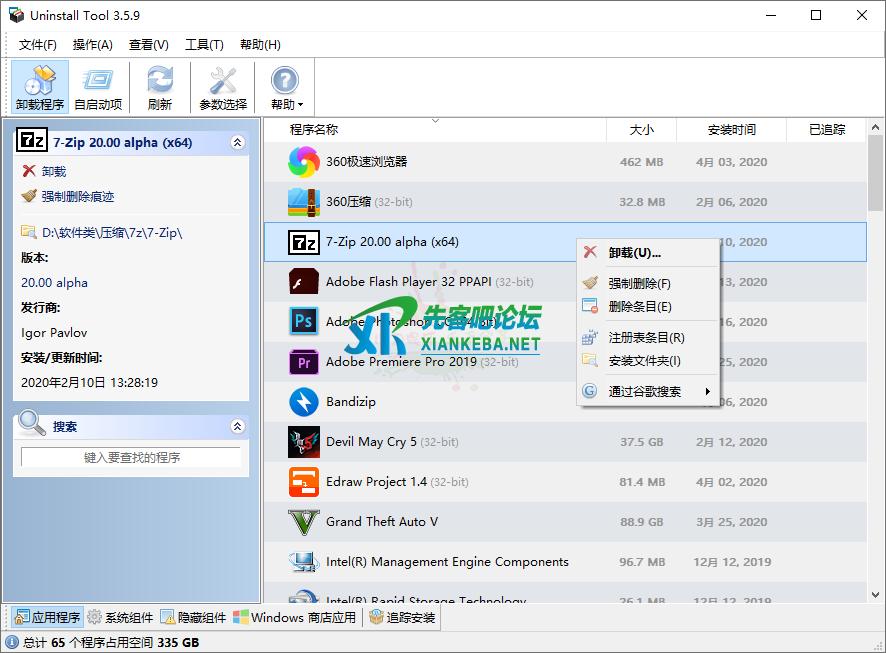The width and height of the screenshot is (886, 653).
Task: Open the 工具(T) menu
Action: point(204,45)
